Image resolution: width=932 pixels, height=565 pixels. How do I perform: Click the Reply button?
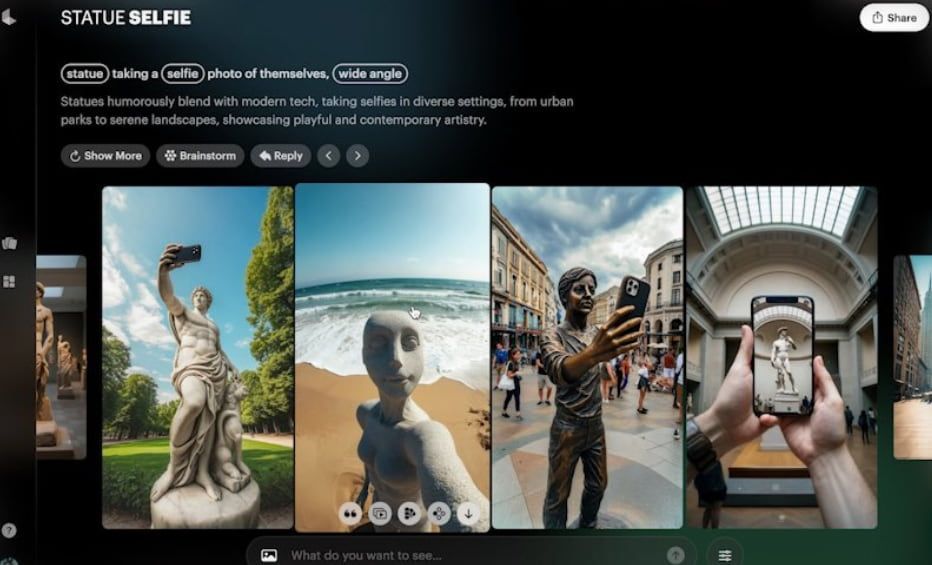pos(280,156)
